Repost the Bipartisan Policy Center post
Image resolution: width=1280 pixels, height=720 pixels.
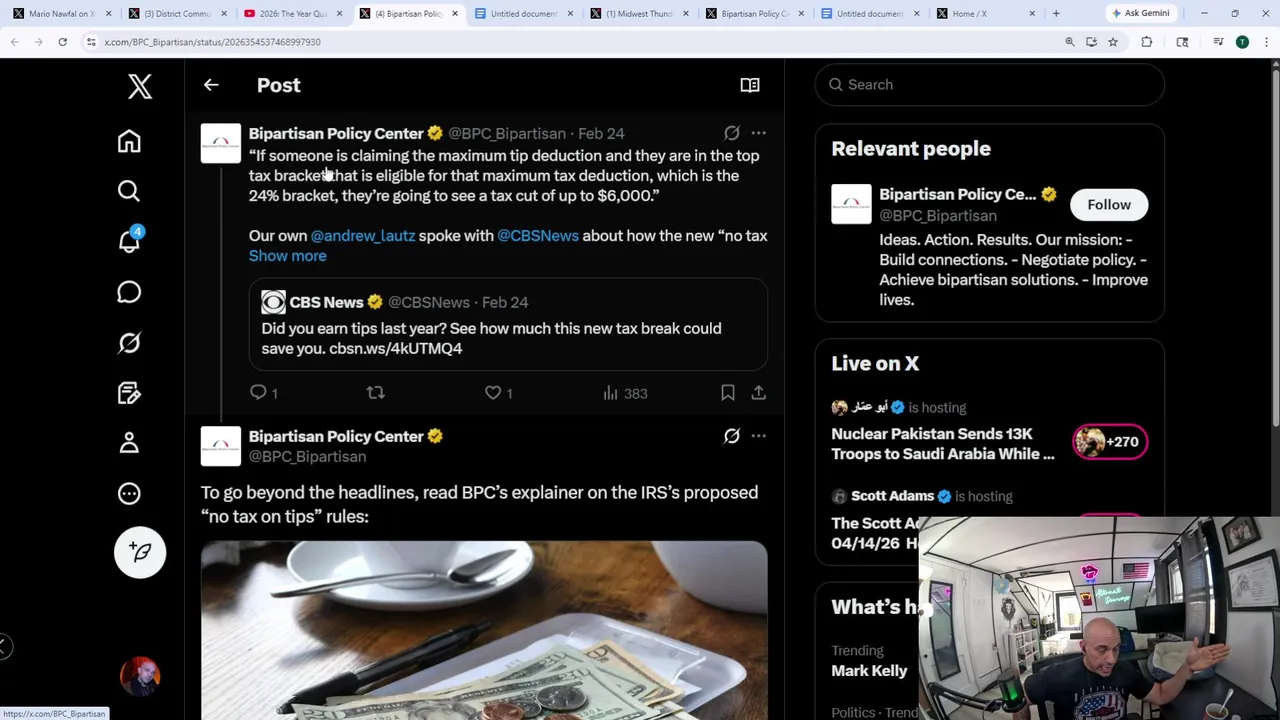pos(376,393)
